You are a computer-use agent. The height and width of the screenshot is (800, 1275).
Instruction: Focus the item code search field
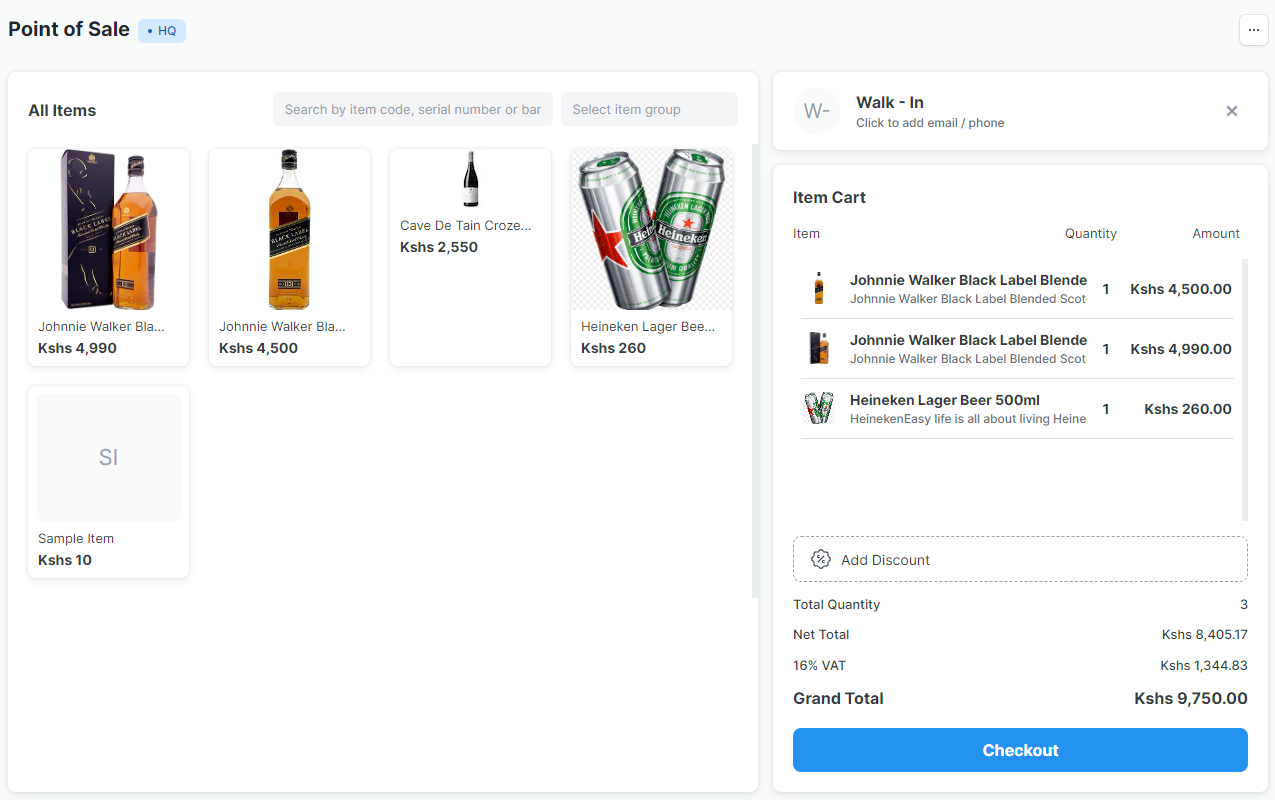412,109
